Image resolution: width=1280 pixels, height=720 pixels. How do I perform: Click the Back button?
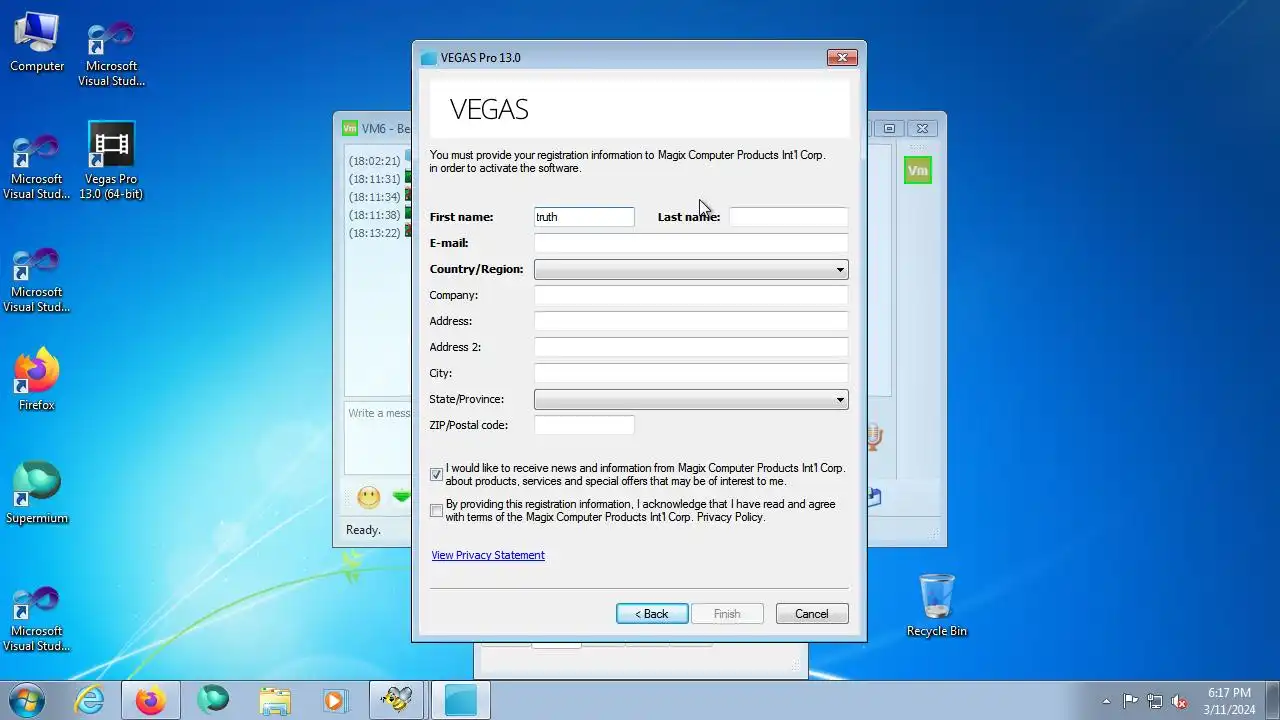click(x=652, y=614)
